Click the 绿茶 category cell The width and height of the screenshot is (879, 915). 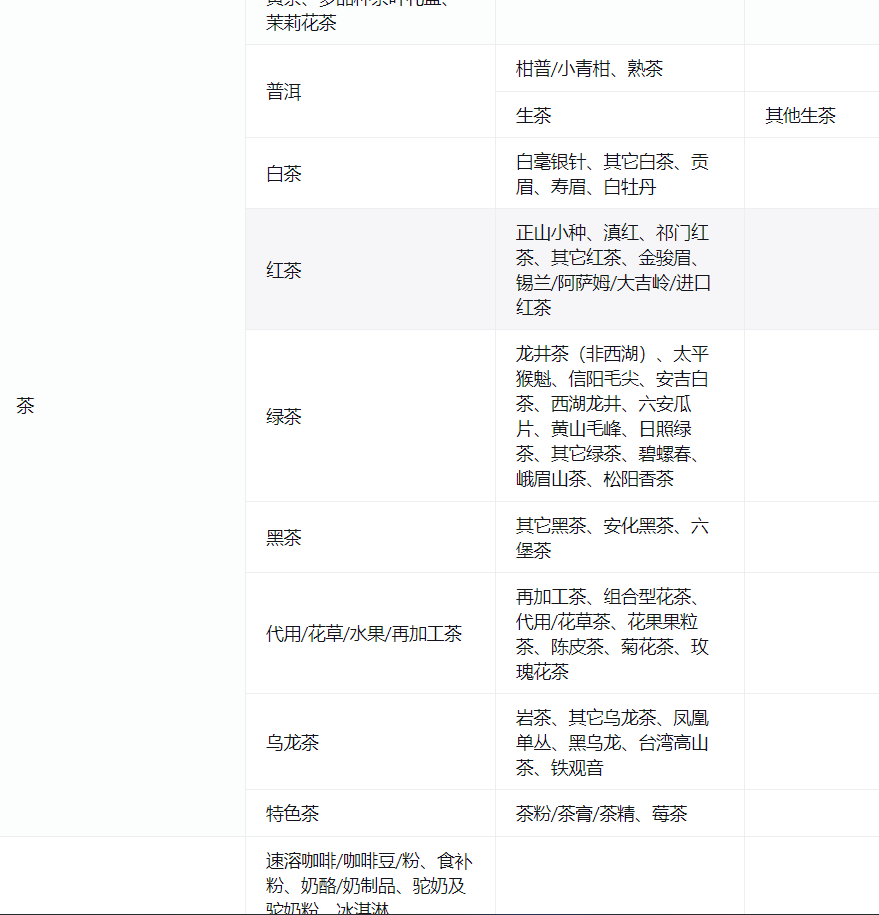284,416
